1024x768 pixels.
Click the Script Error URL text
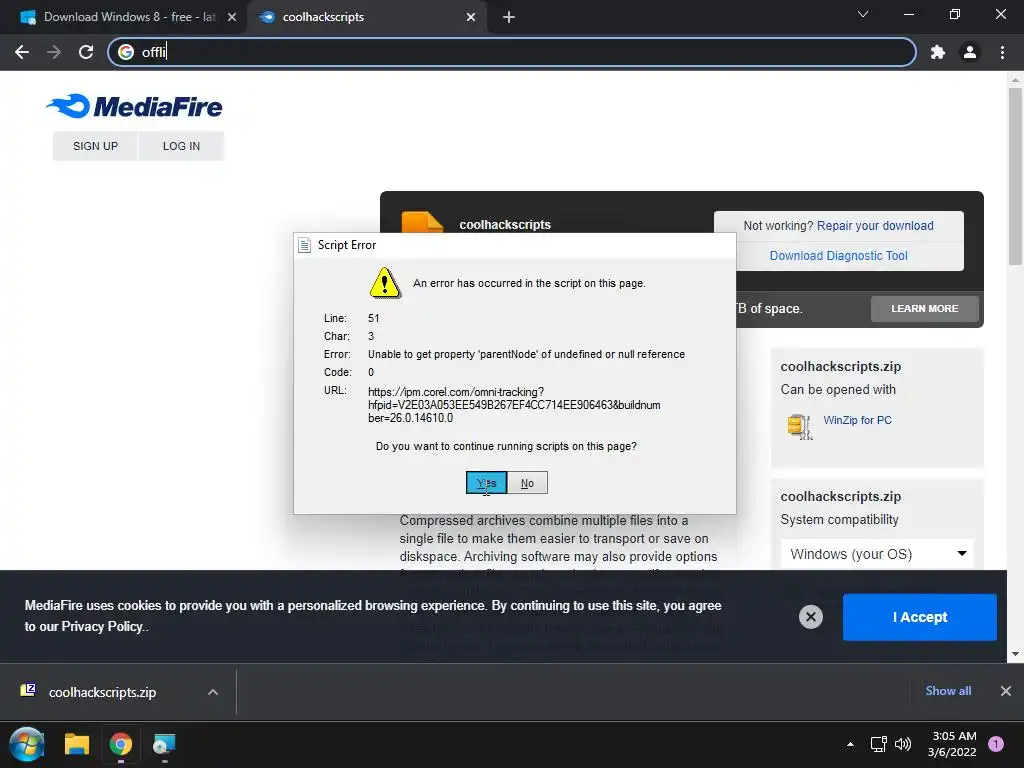pyautogui.click(x=514, y=405)
